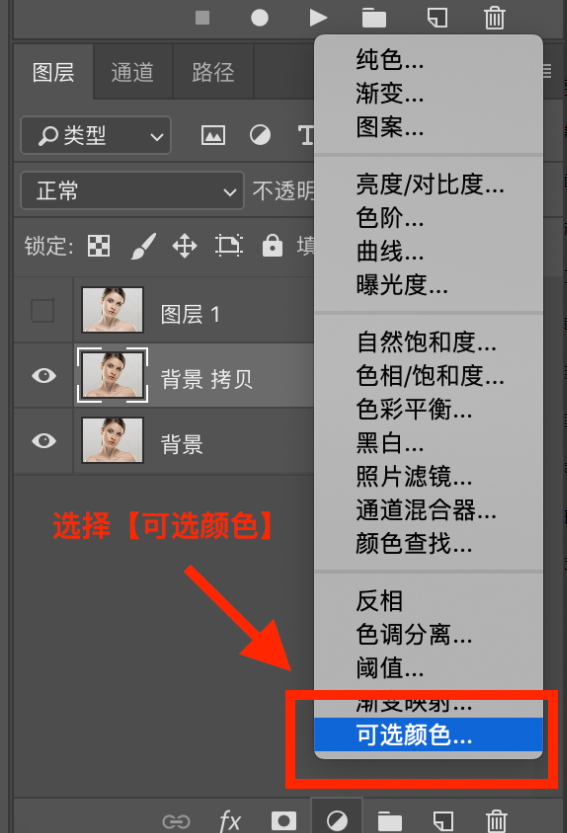Show the hidden 图层 1 layer
The image size is (567, 833).
coord(43,311)
